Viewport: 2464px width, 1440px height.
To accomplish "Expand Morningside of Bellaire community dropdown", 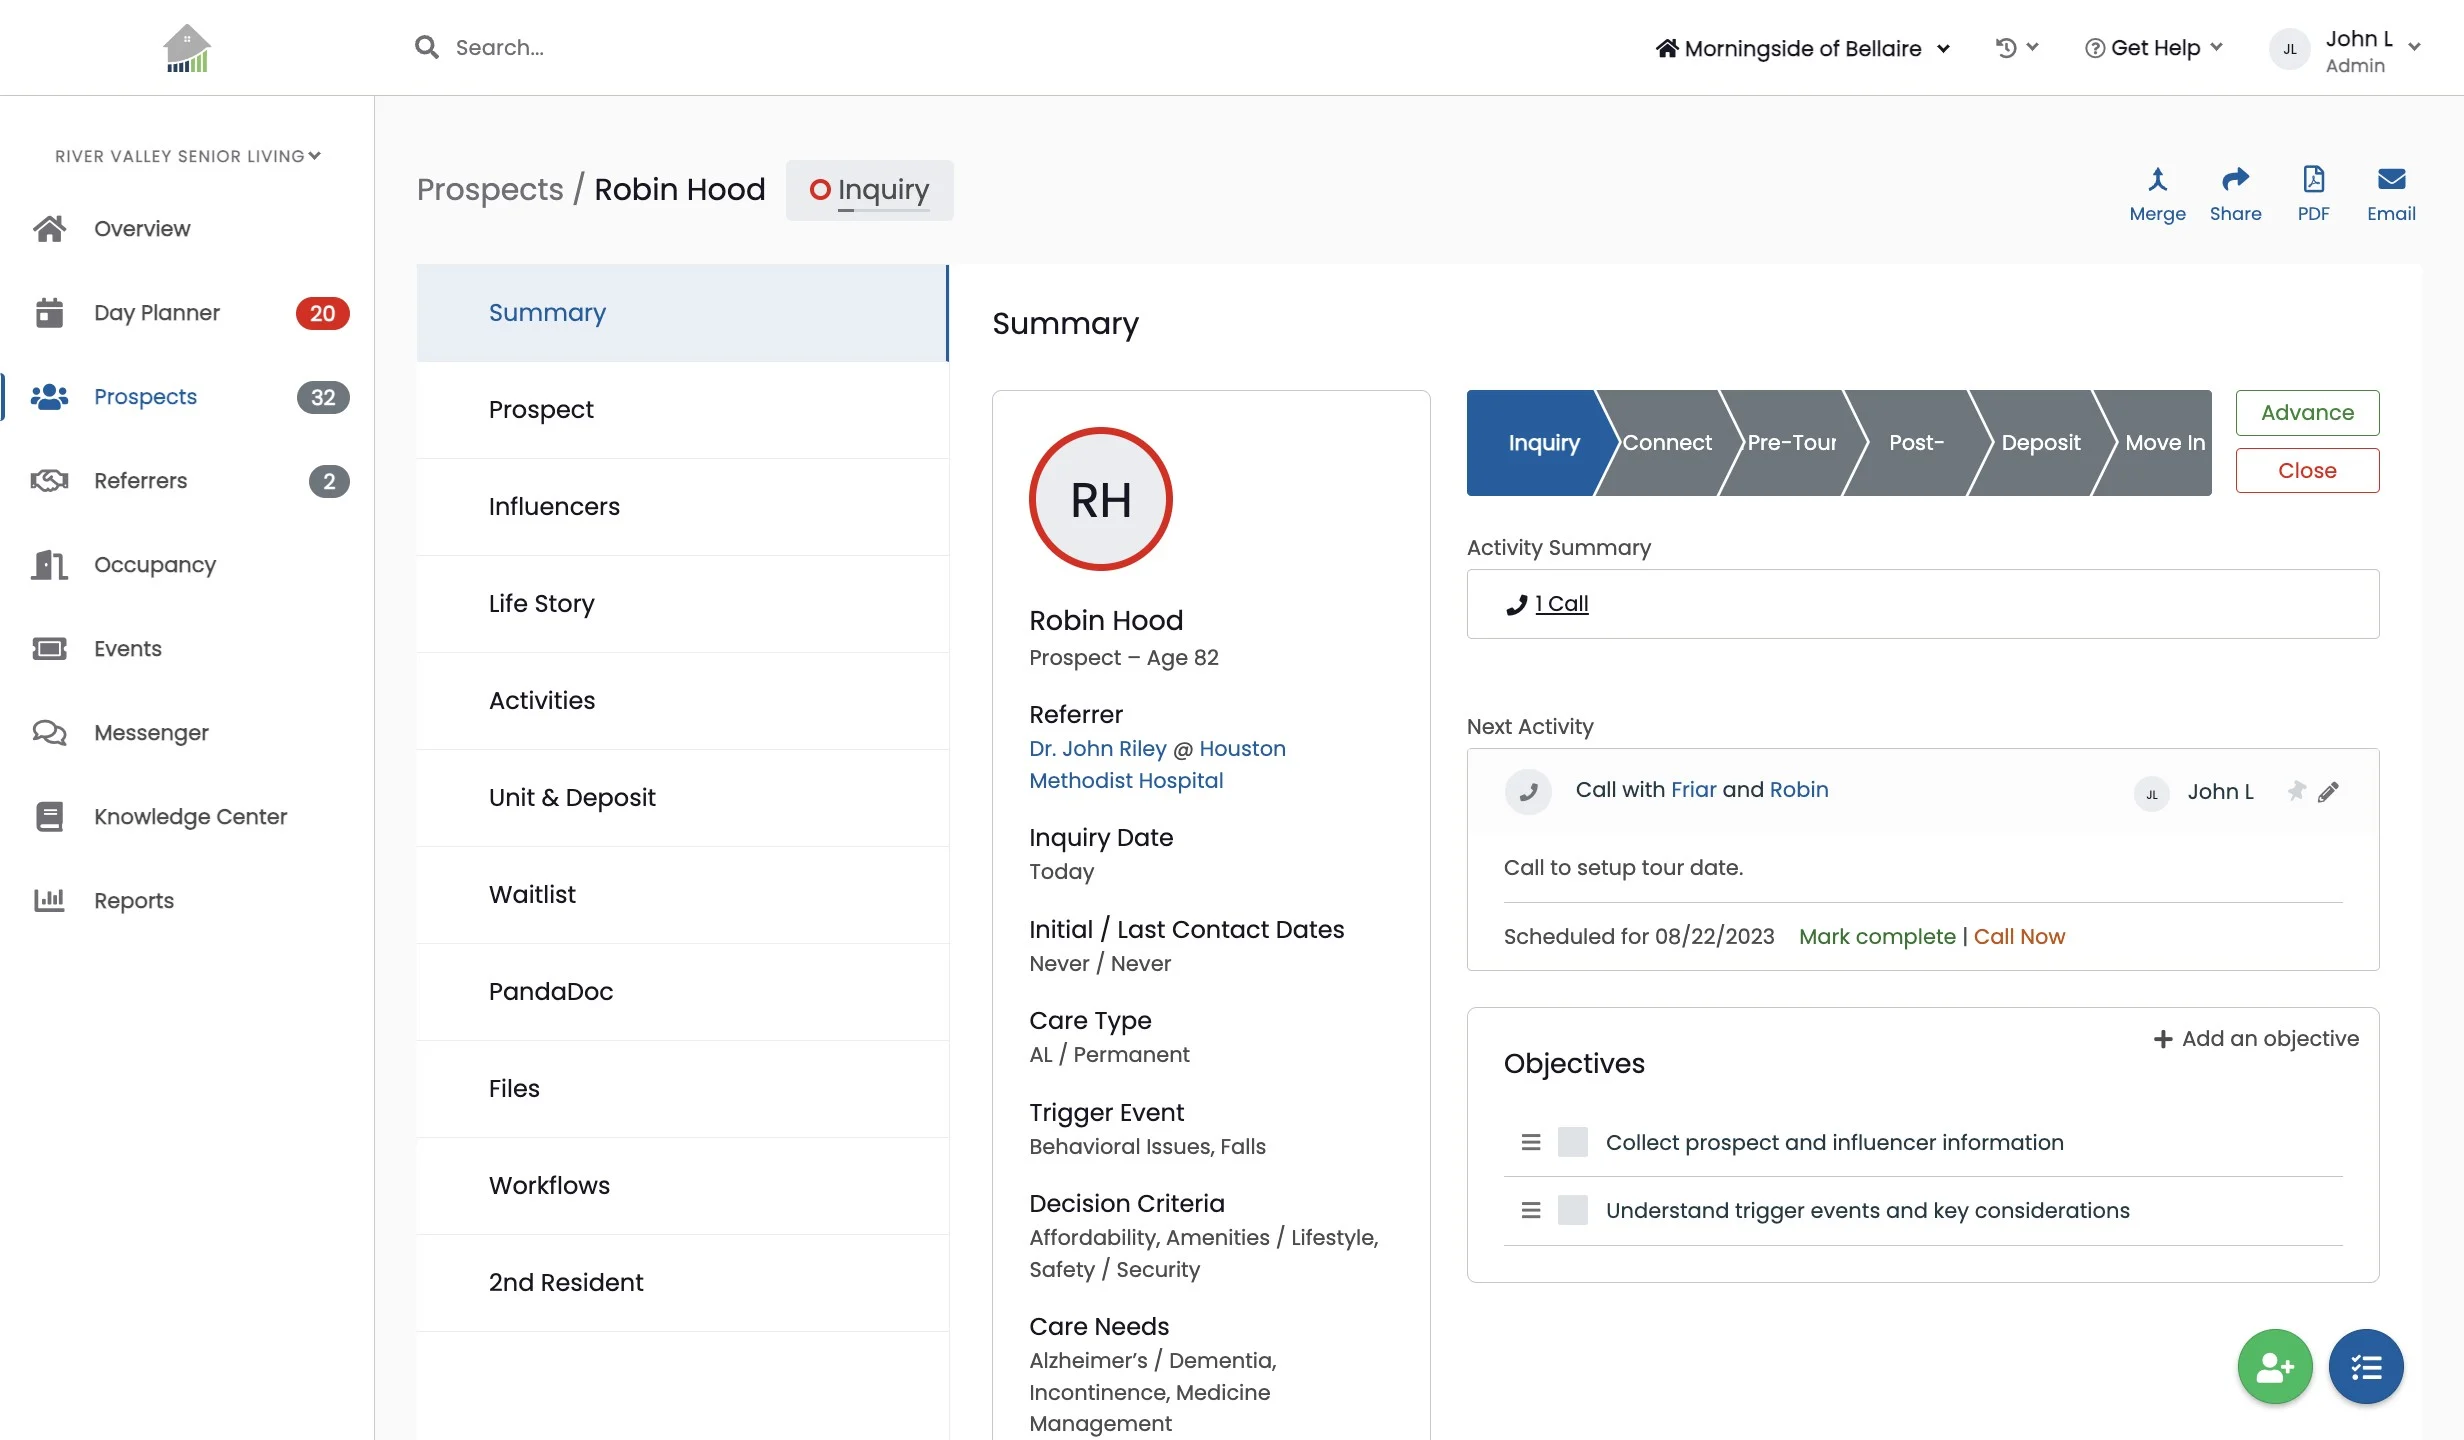I will [1803, 48].
